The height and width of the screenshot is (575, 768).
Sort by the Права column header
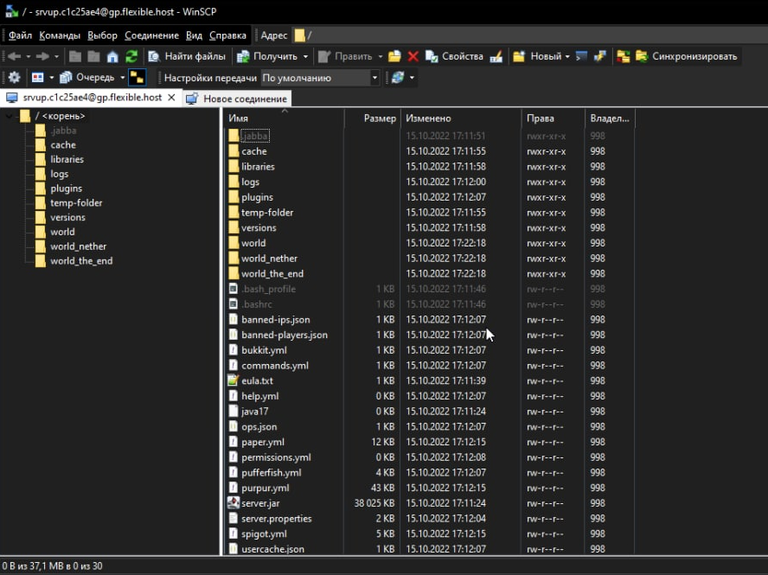click(553, 118)
